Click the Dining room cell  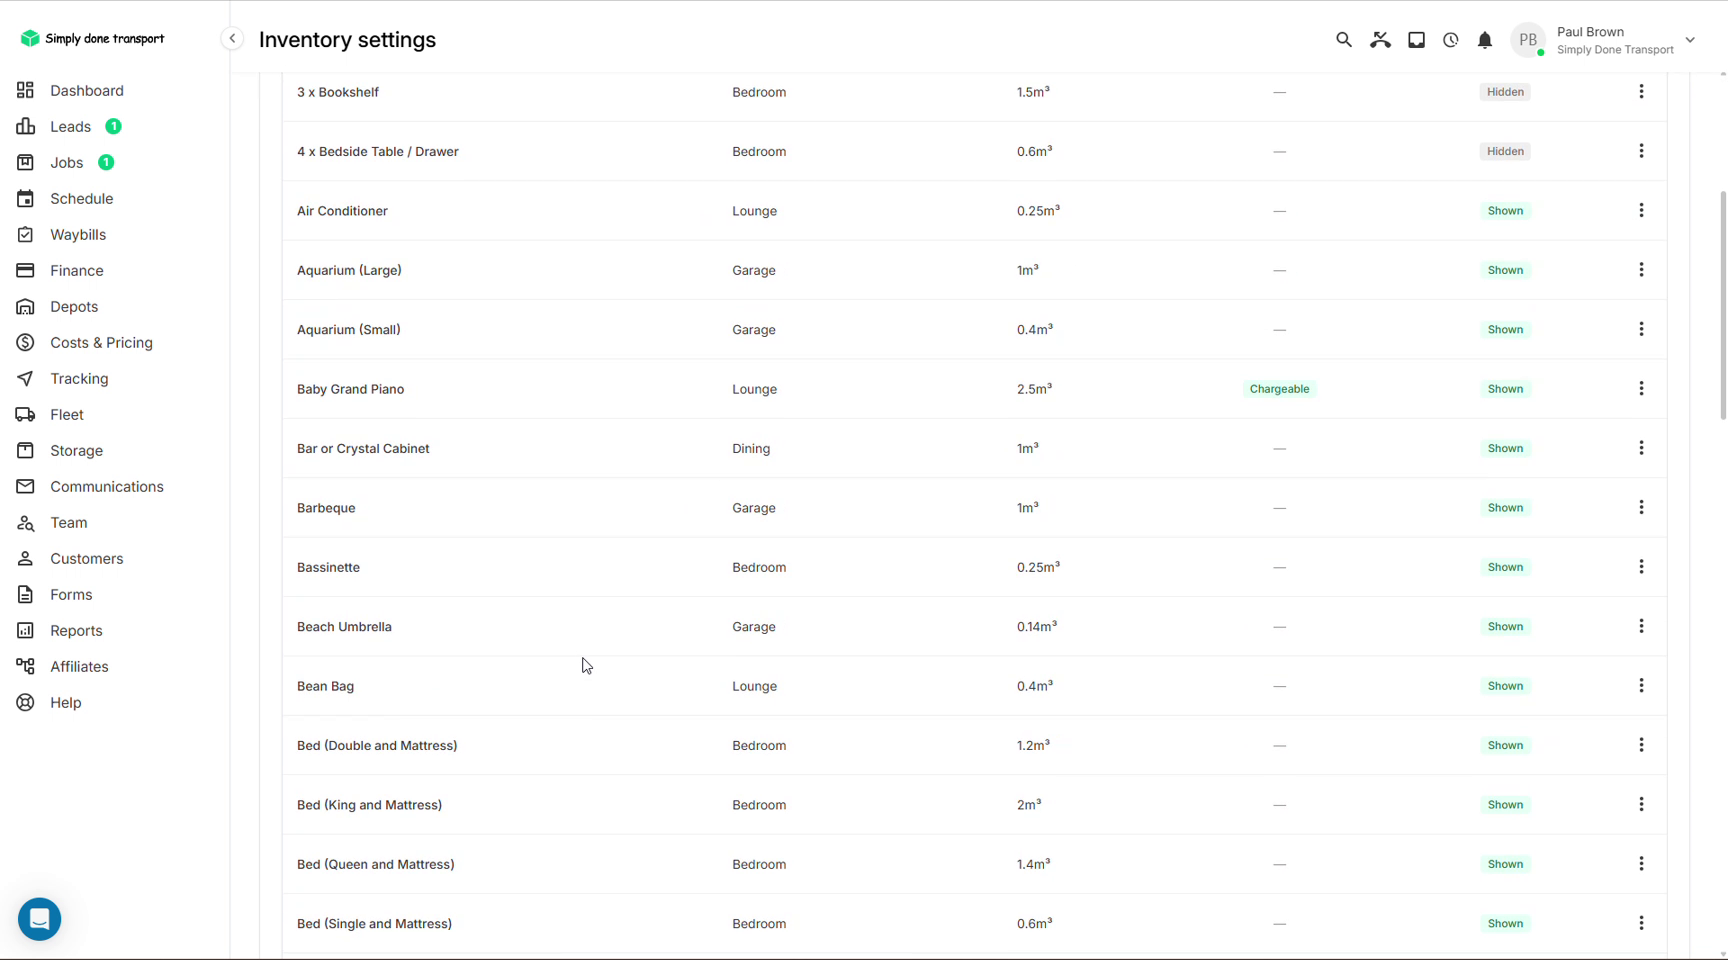[751, 448]
